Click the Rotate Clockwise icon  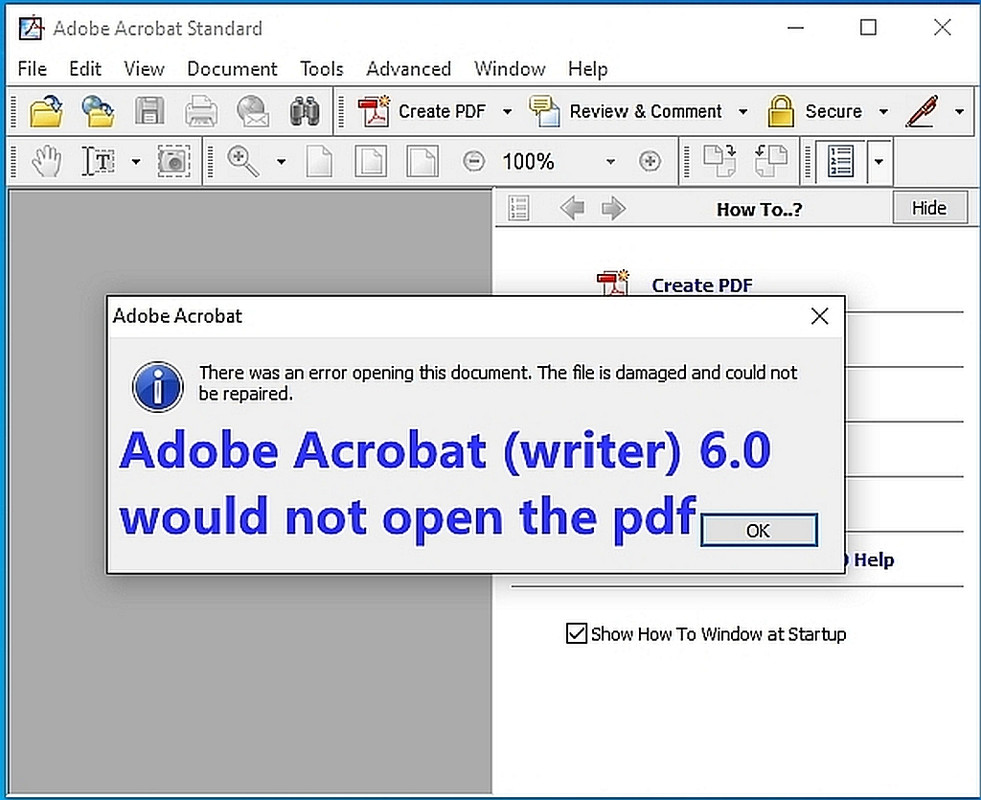click(719, 161)
